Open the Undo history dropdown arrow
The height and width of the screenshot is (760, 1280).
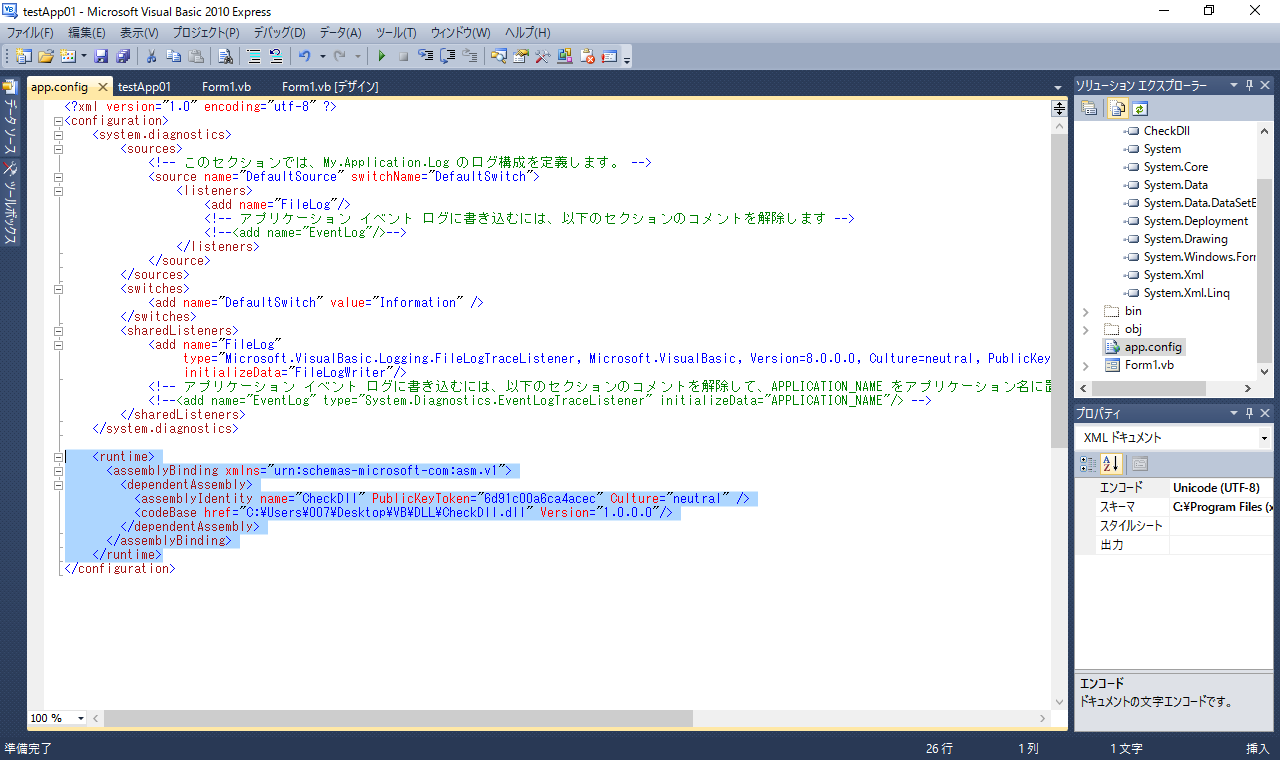pyautogui.click(x=322, y=56)
